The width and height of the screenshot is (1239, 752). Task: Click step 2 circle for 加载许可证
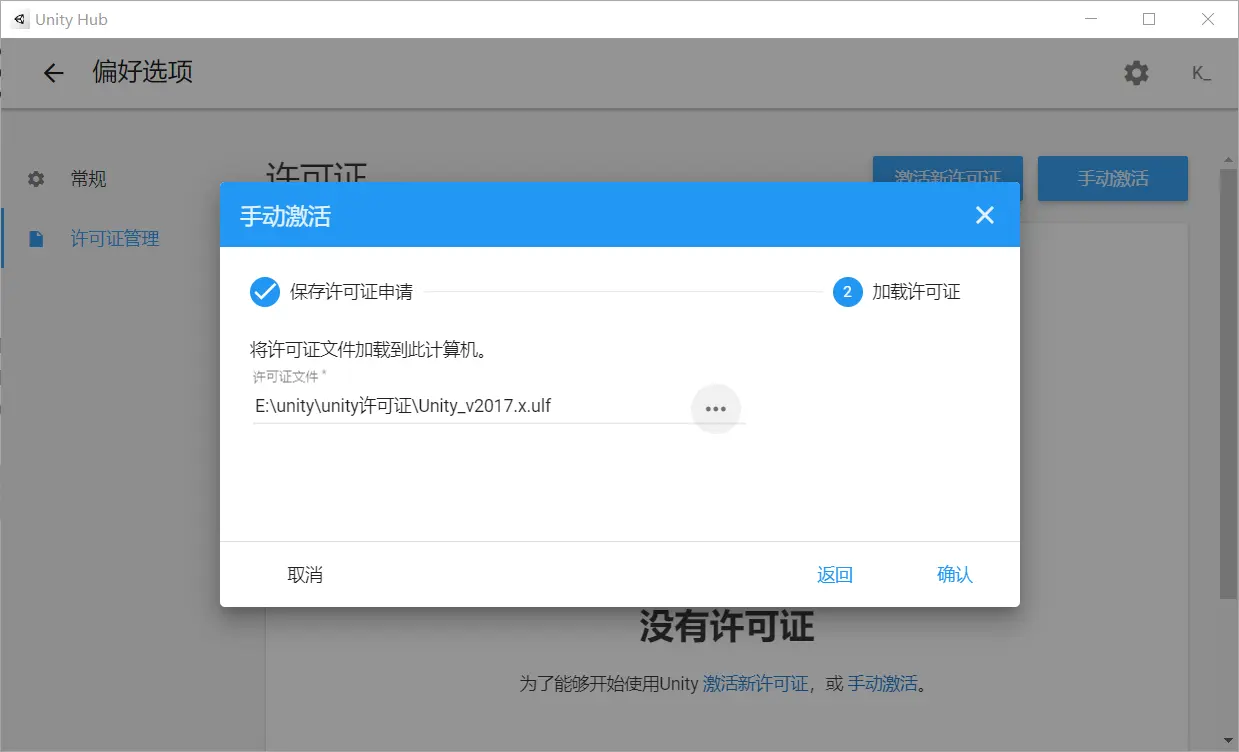pos(847,292)
